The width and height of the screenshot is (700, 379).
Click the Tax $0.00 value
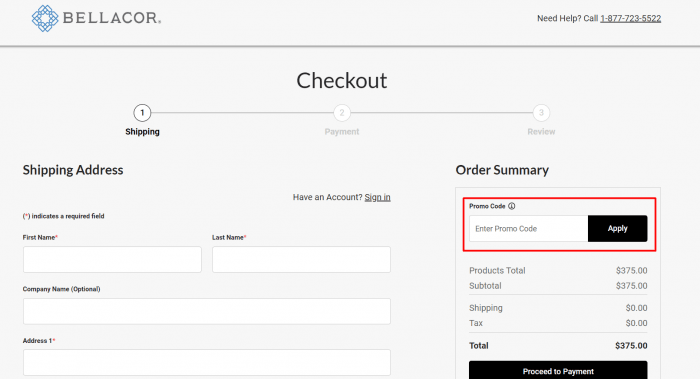tap(636, 323)
